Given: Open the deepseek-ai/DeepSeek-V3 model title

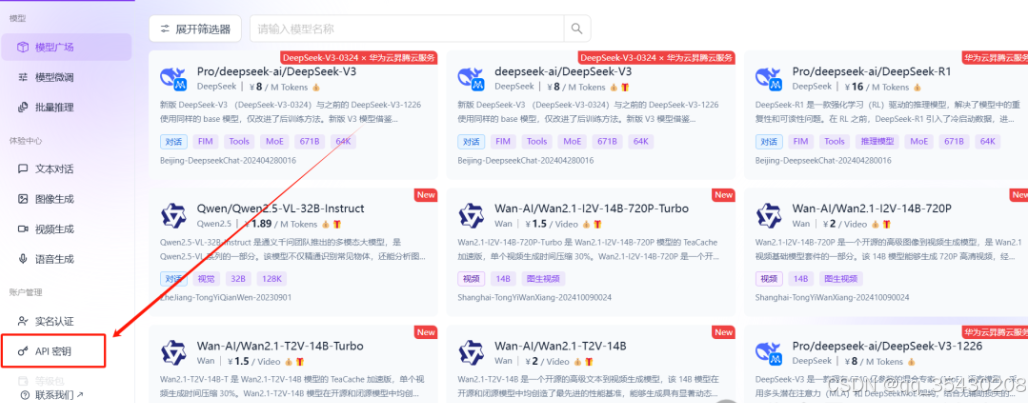Looking at the screenshot, I should [563, 72].
